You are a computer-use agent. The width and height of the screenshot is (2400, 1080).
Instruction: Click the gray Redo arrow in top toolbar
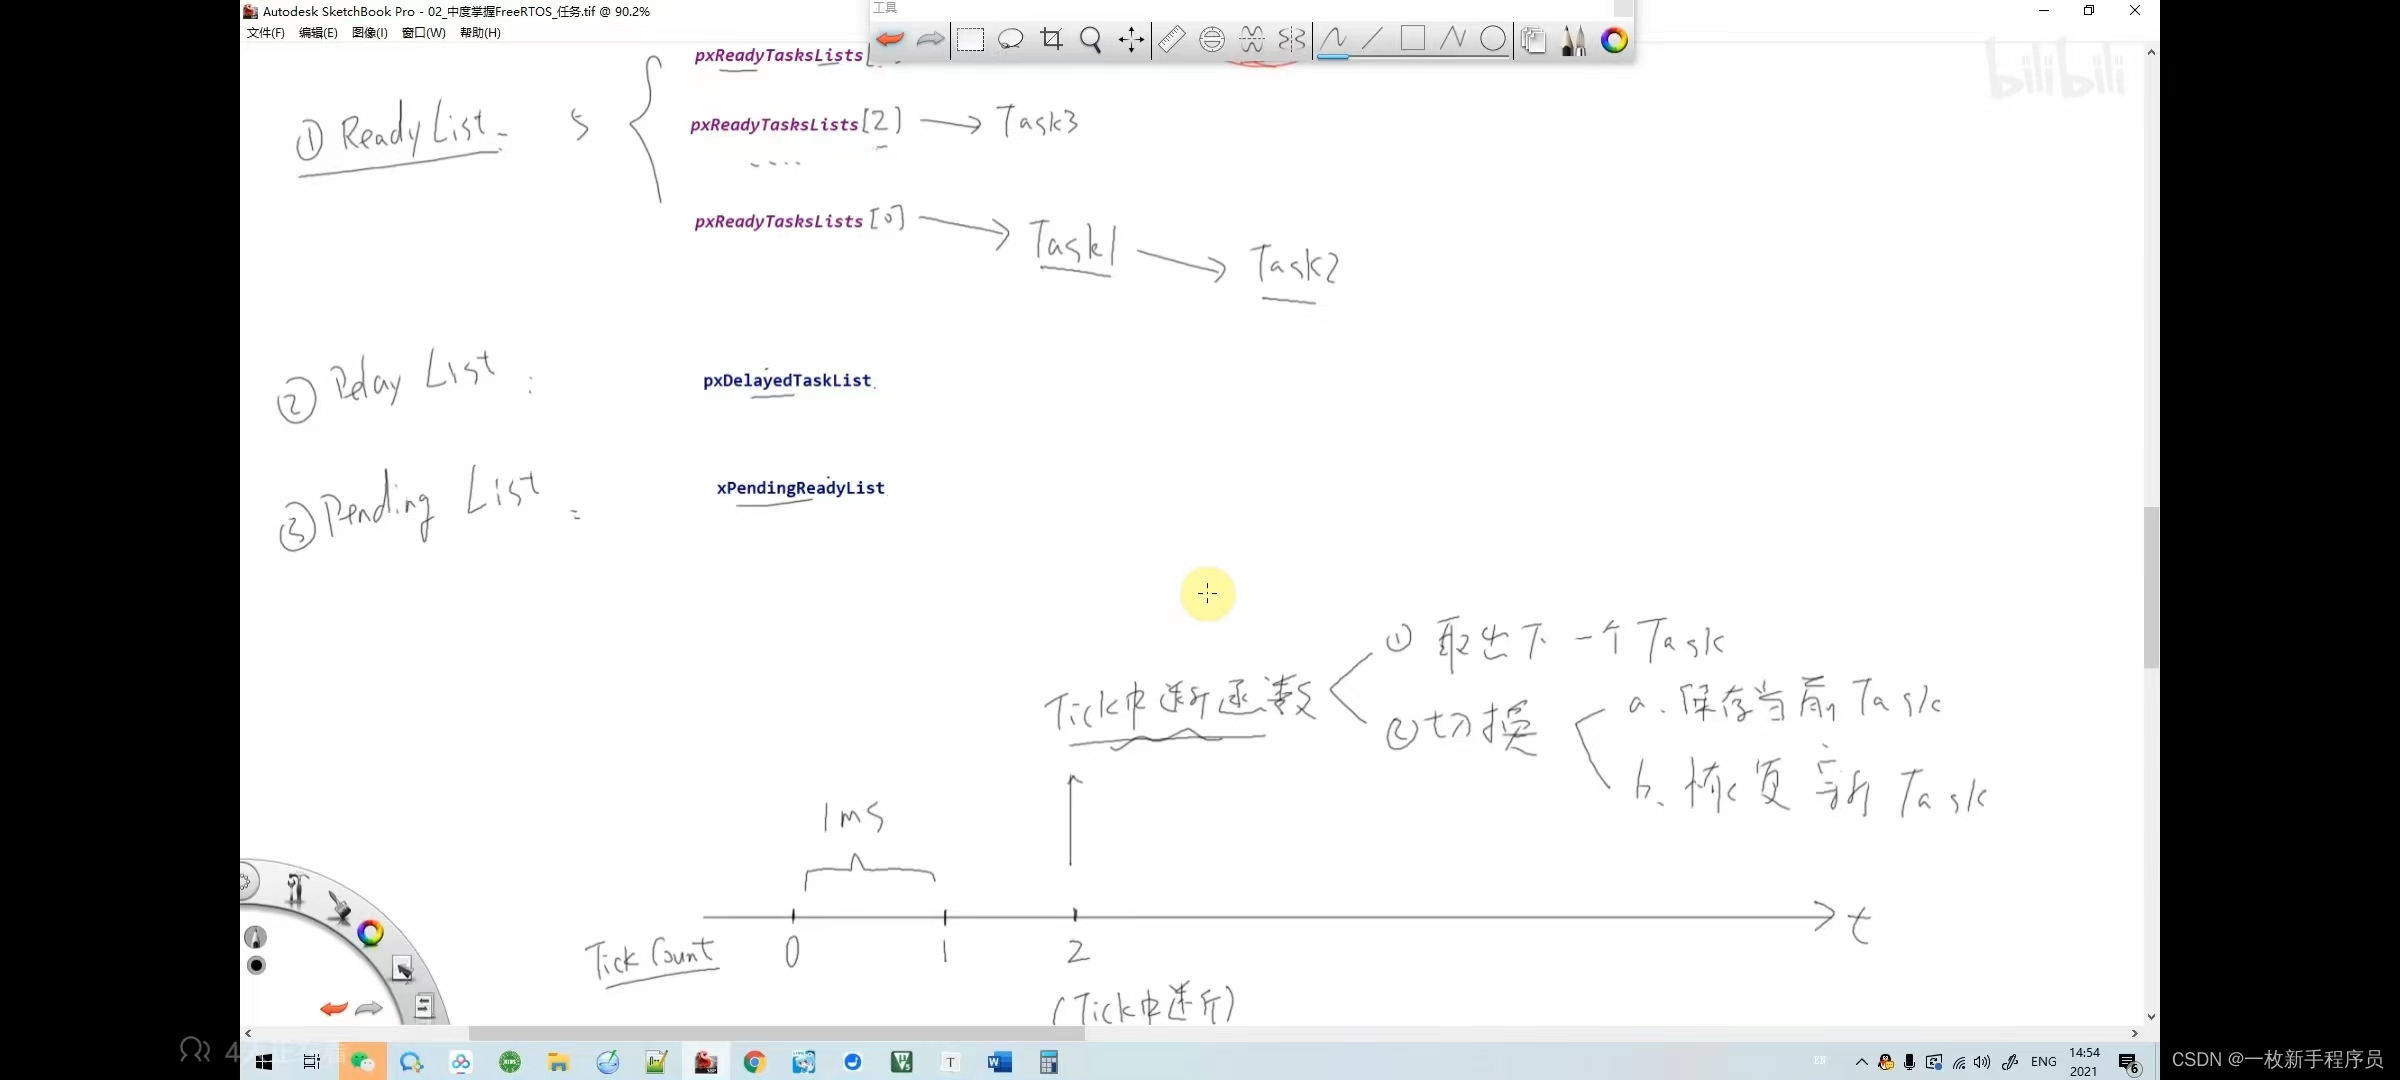pos(930,40)
